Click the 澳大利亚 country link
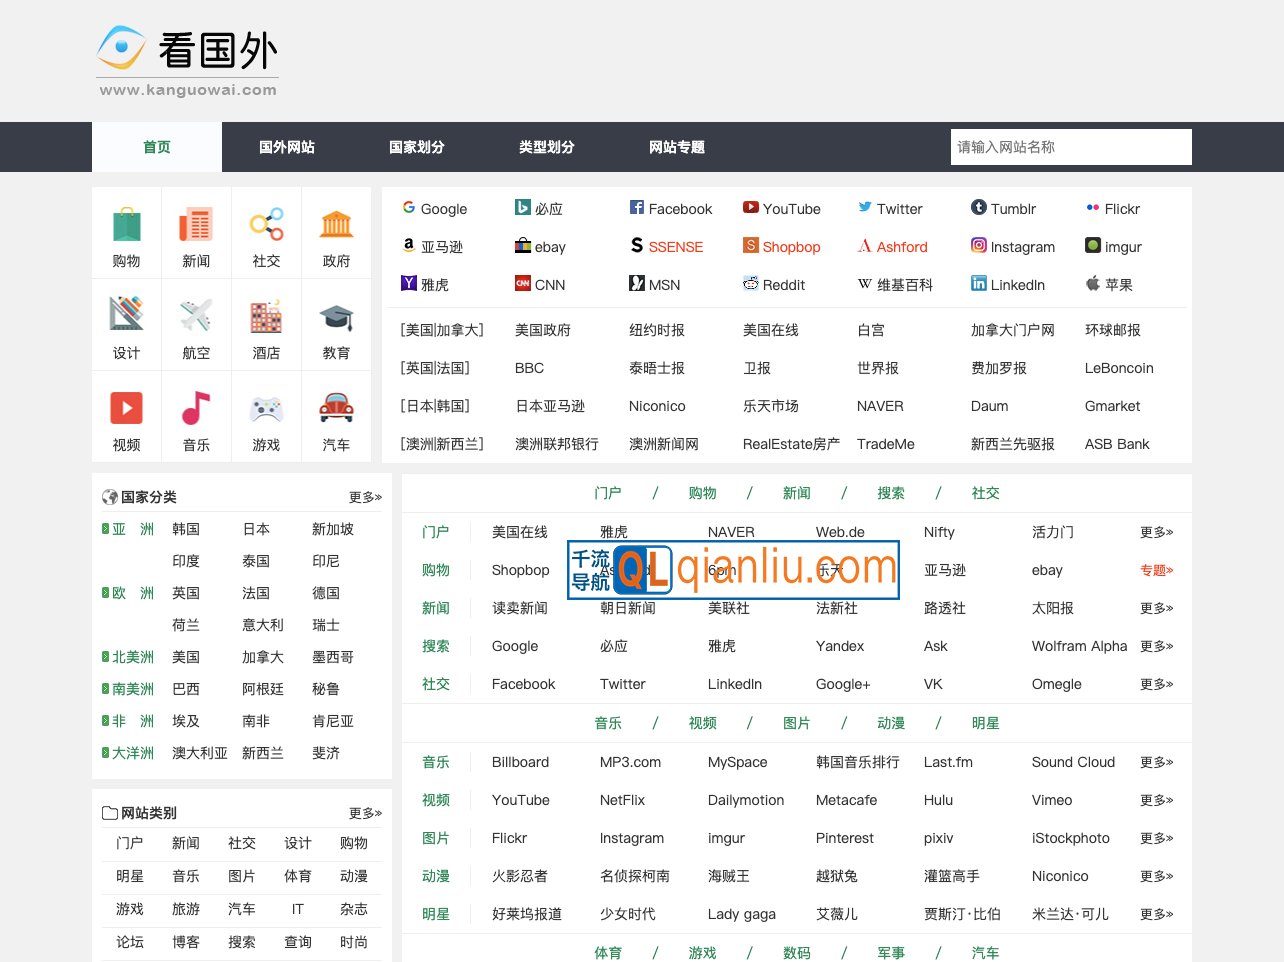Viewport: 1284px width, 962px height. pos(199,753)
